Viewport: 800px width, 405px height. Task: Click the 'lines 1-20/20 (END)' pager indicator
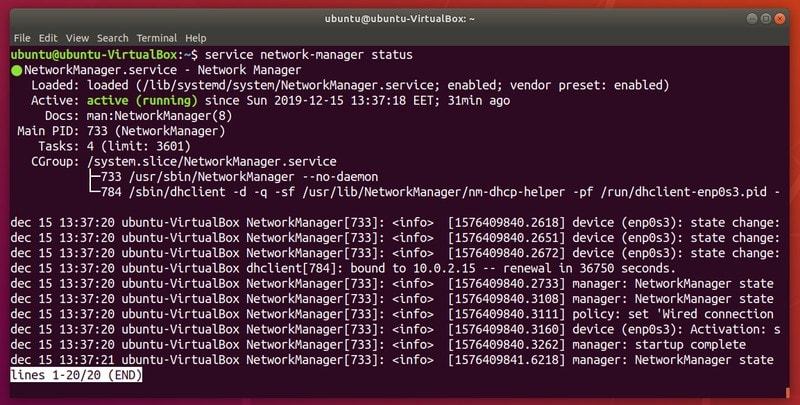(x=76, y=375)
